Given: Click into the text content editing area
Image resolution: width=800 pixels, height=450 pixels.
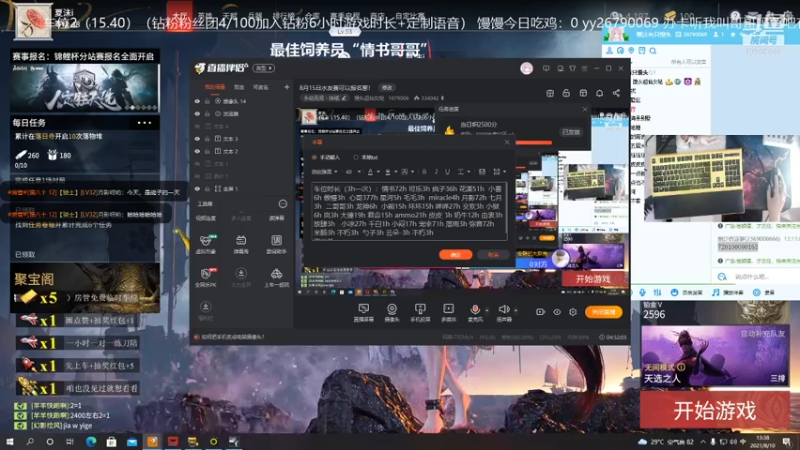Looking at the screenshot, I should coord(409,211).
